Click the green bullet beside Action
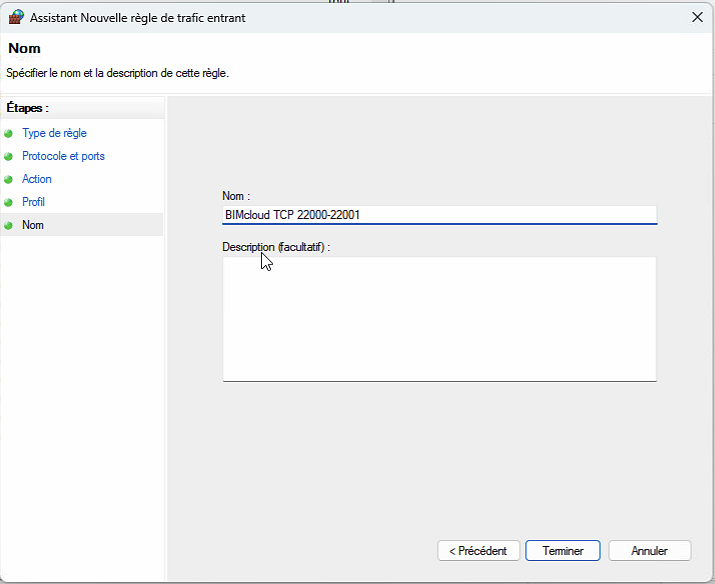This screenshot has width=715, height=584. click(8, 179)
